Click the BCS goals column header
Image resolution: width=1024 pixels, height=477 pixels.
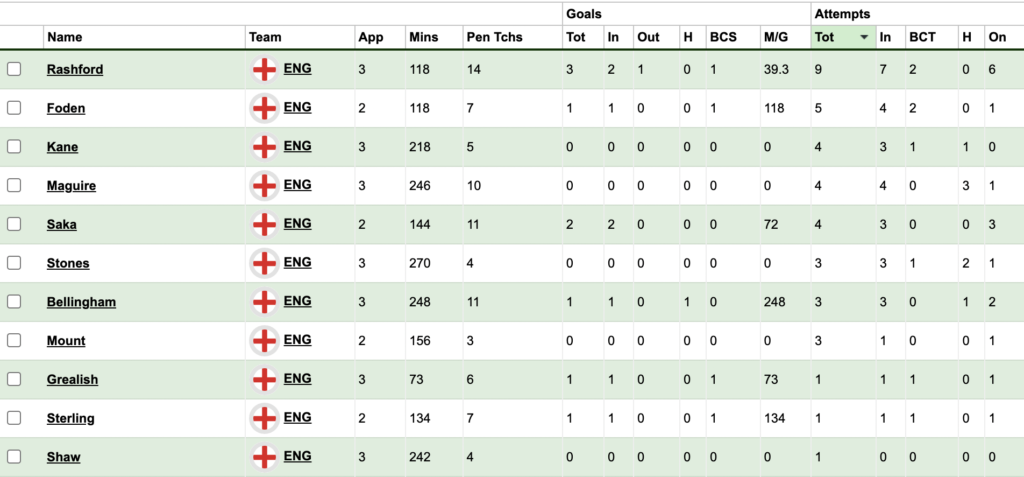pyautogui.click(x=723, y=37)
